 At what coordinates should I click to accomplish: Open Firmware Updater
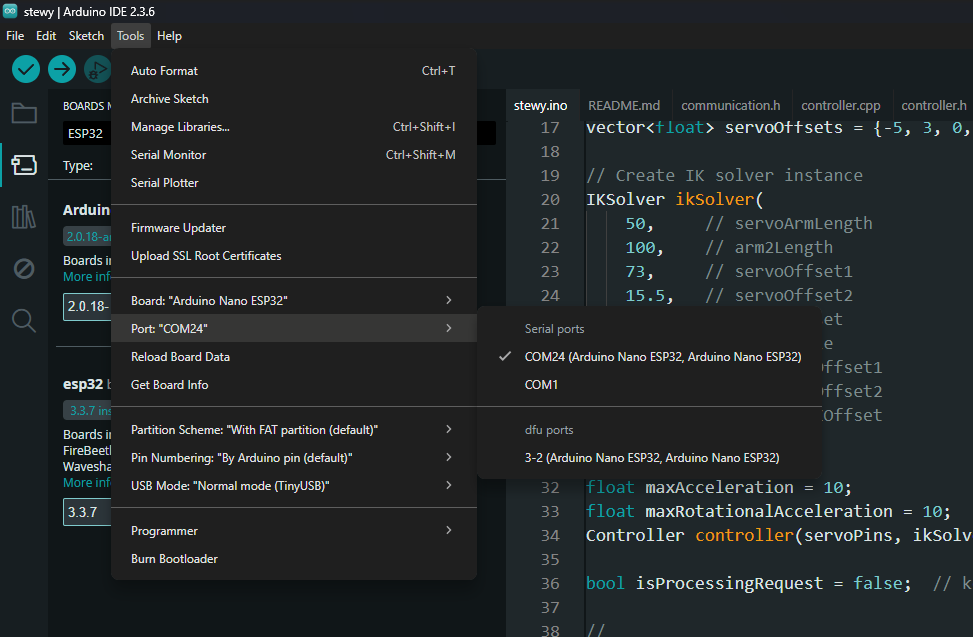[x=294, y=228]
